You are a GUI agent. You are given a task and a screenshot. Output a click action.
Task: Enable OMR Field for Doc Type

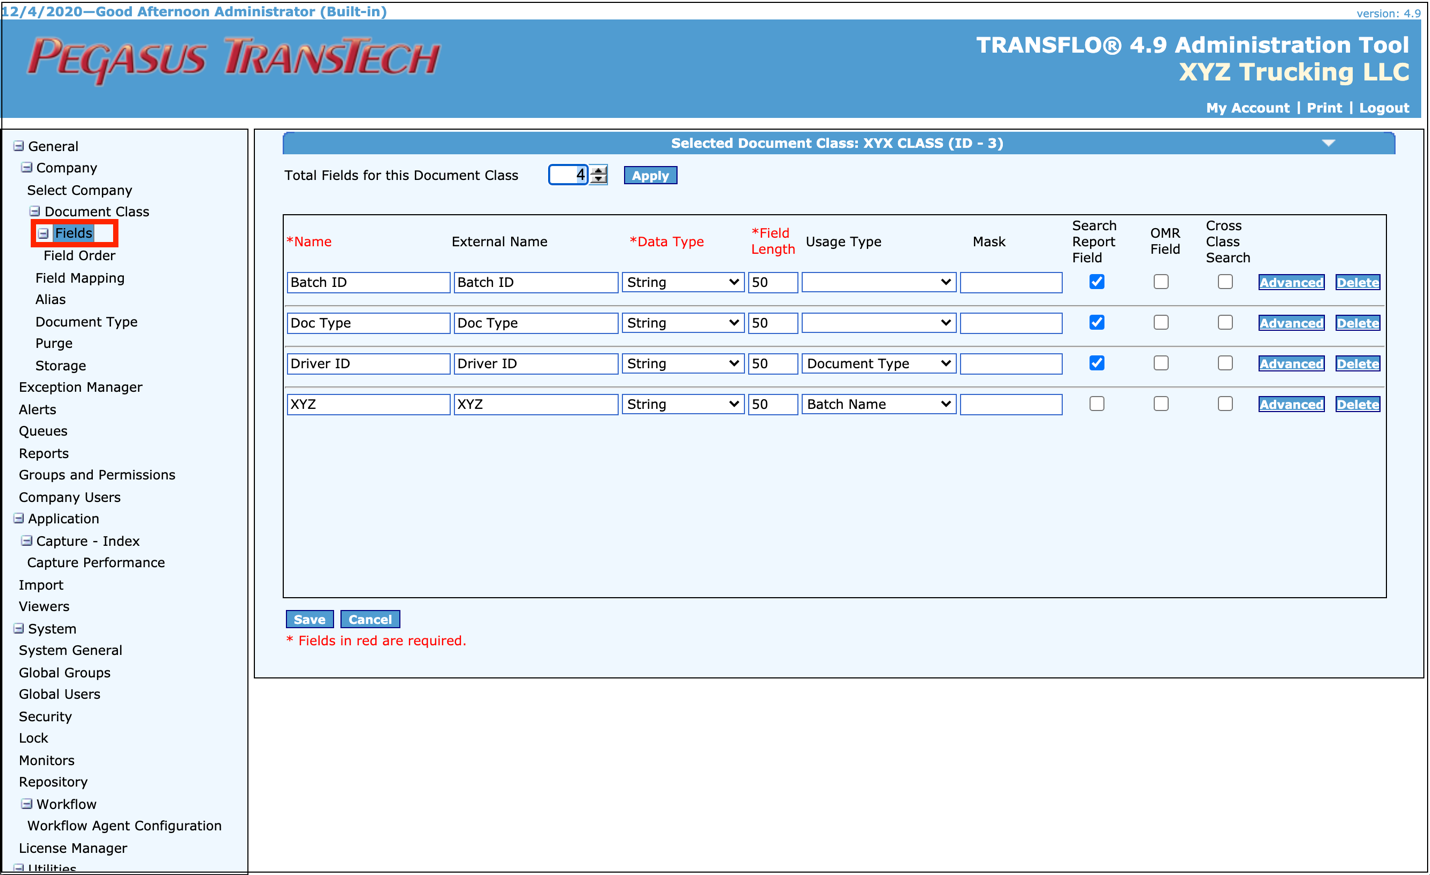coord(1161,322)
